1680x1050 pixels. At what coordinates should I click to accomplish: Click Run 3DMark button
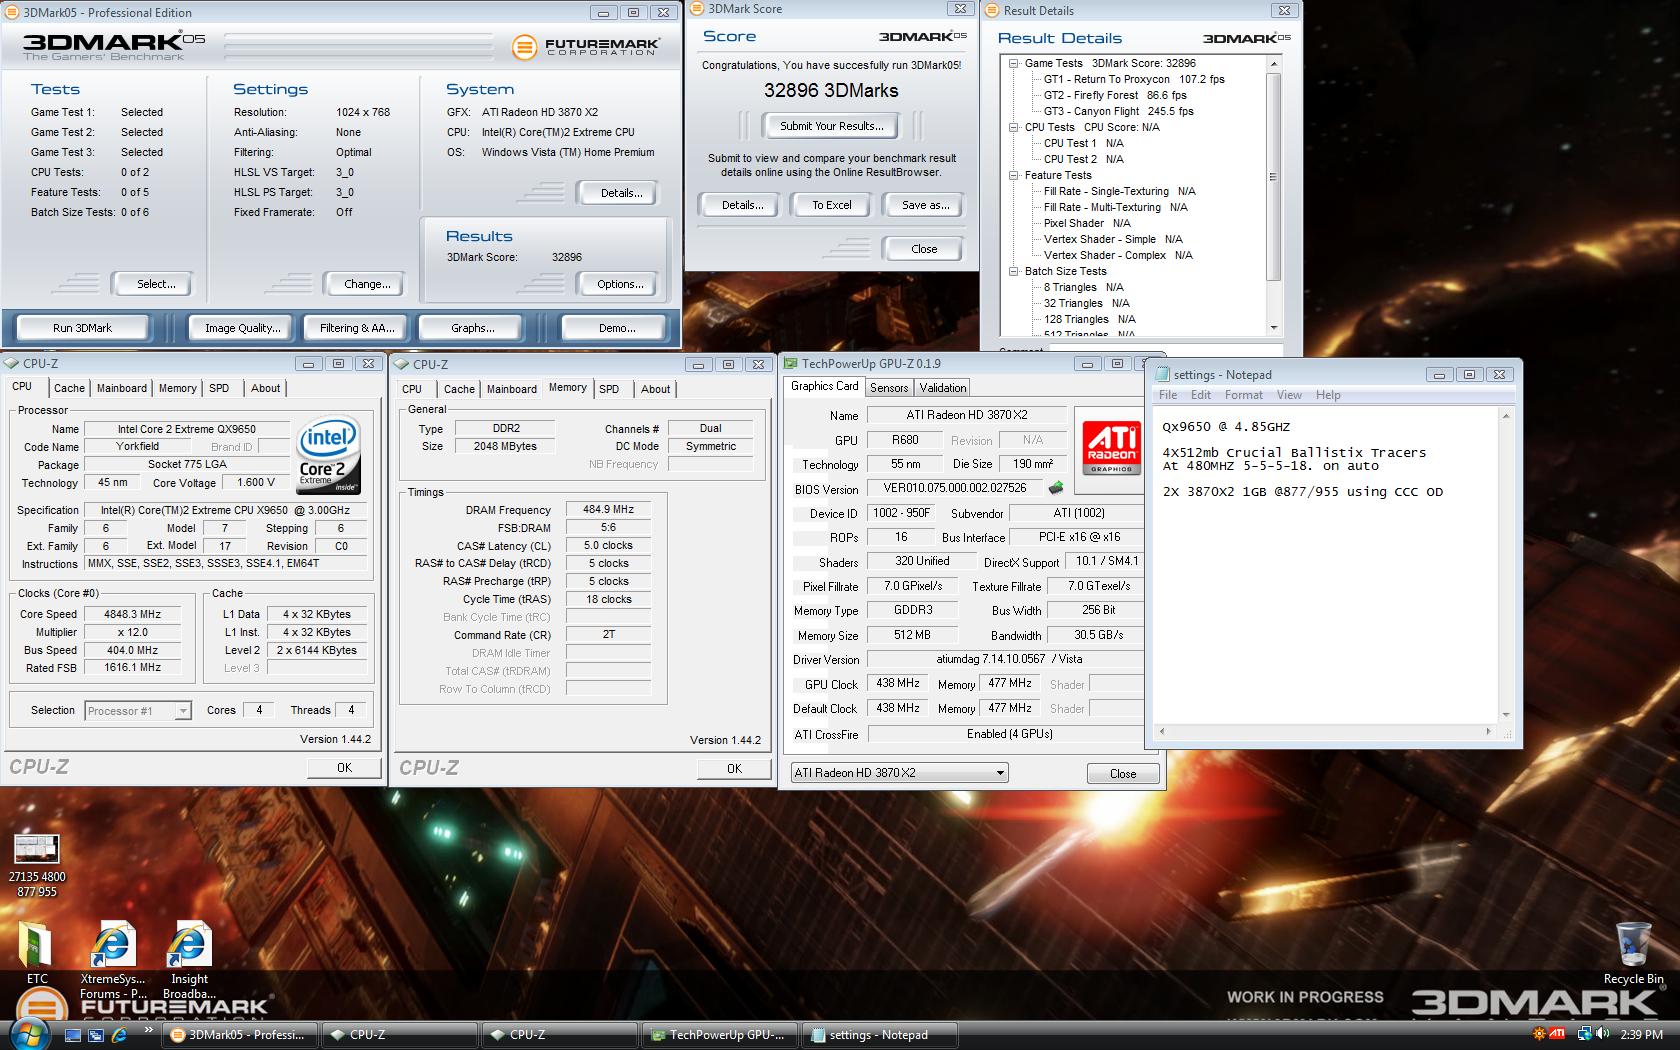point(82,328)
